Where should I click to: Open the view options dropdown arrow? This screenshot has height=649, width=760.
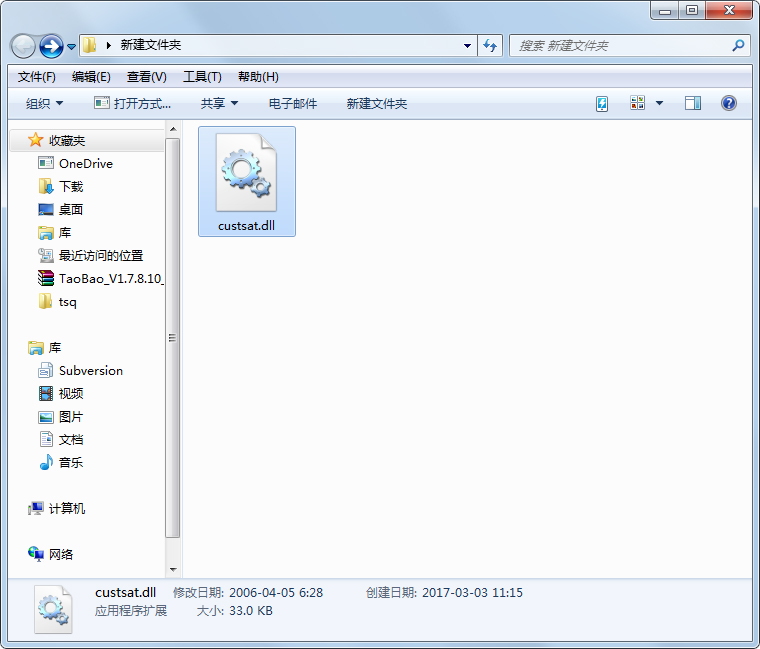click(659, 103)
